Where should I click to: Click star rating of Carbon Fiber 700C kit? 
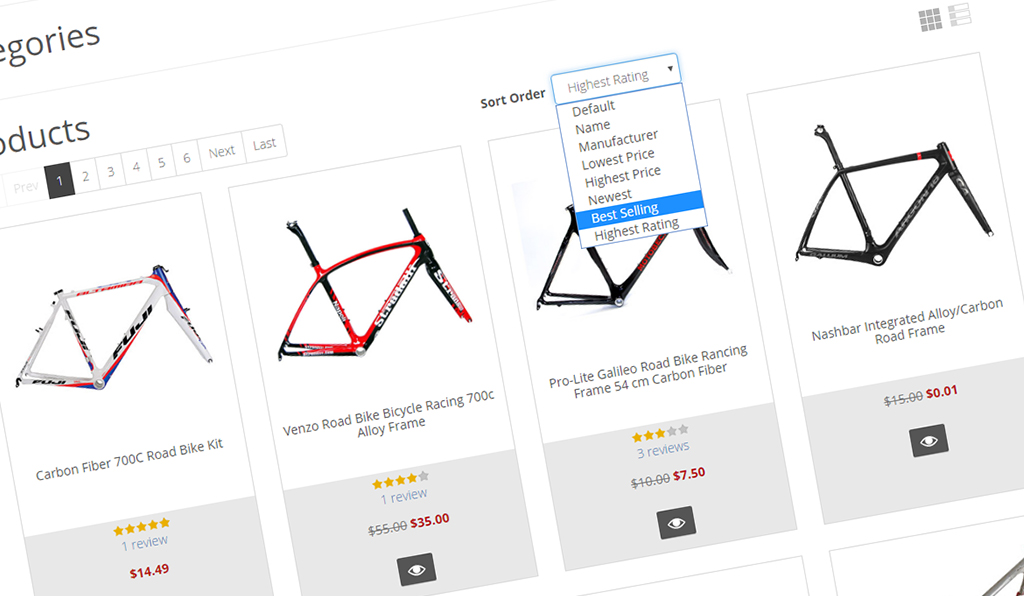tap(141, 524)
